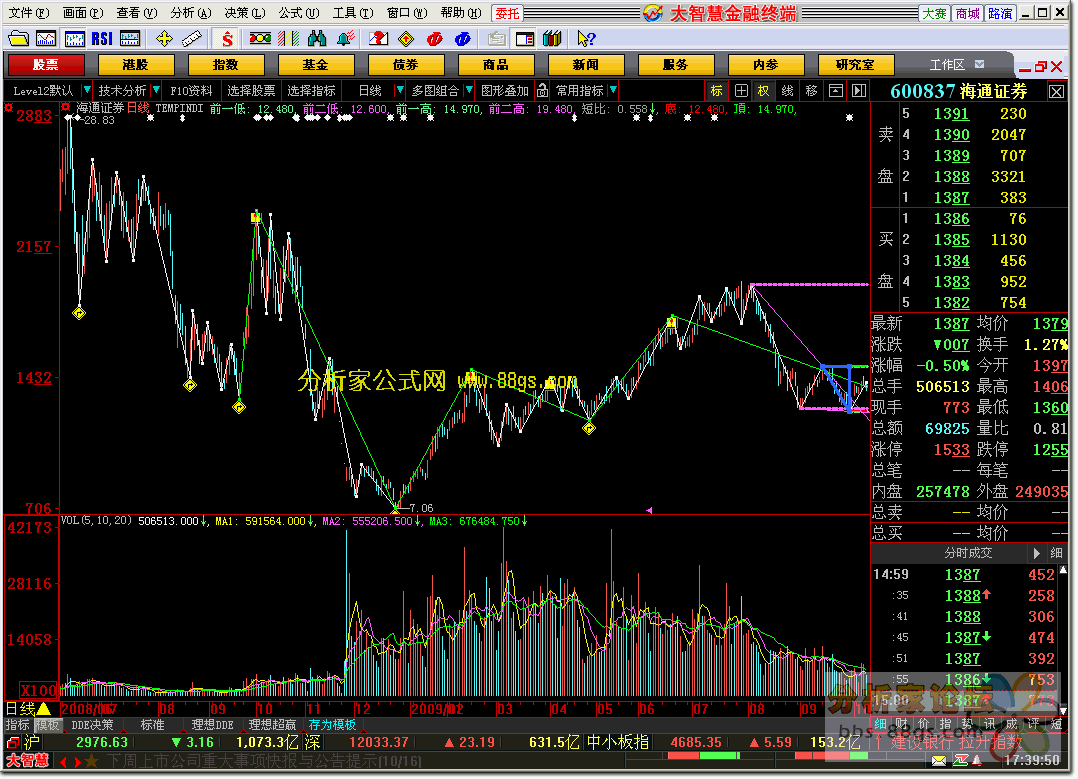Click the traffic light signal icon
The width and height of the screenshot is (1078, 779).
(260, 39)
